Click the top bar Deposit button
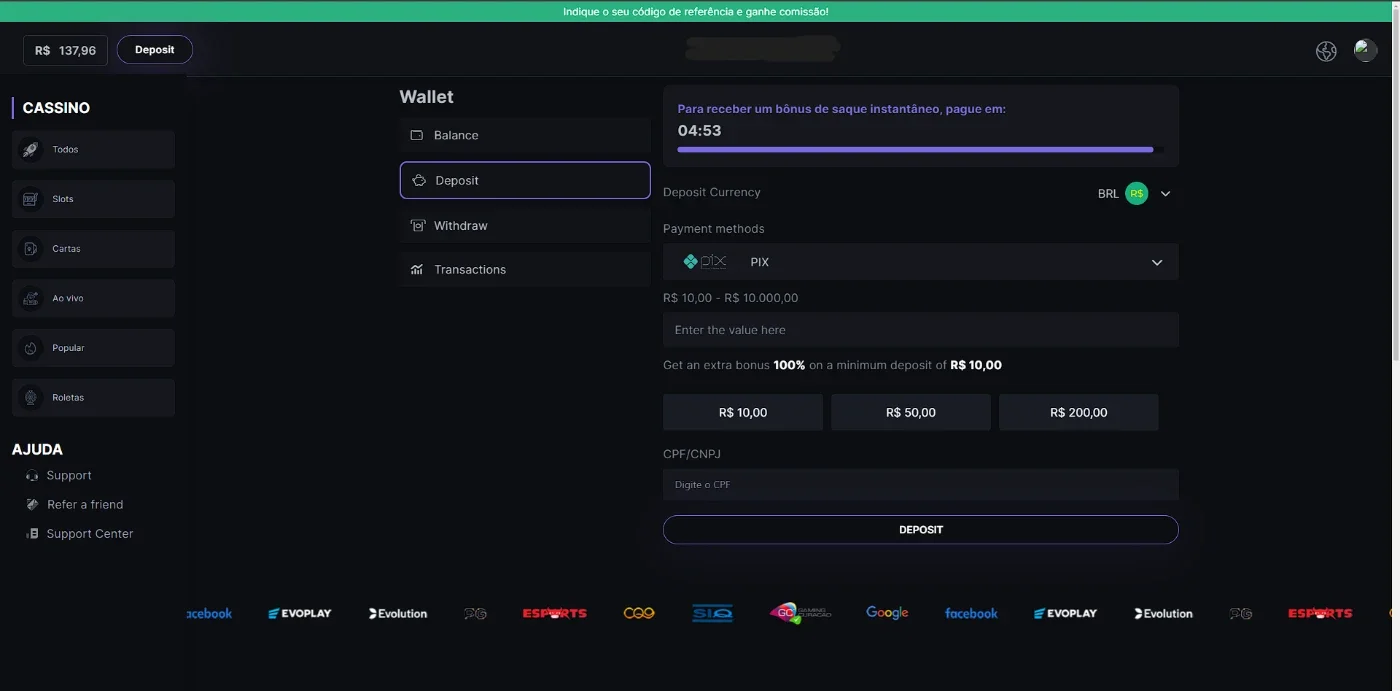This screenshot has width=1400, height=691. pyautogui.click(x=155, y=50)
